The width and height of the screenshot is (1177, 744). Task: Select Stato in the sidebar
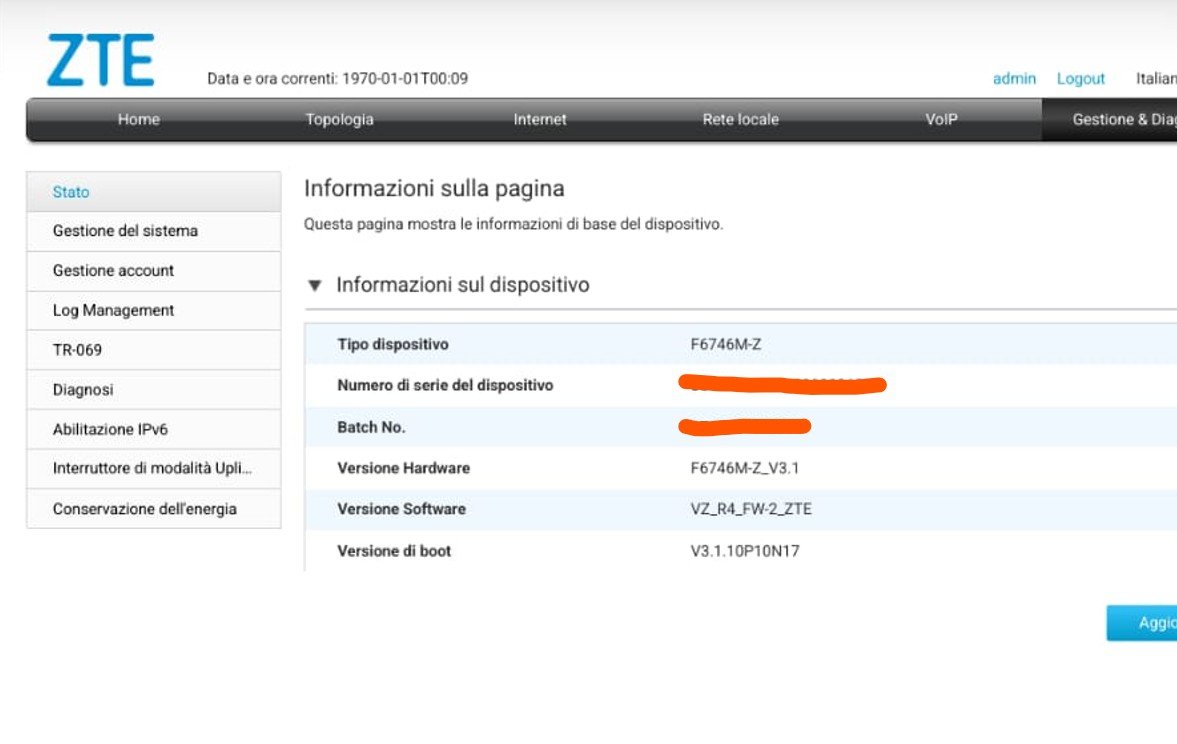(x=71, y=192)
